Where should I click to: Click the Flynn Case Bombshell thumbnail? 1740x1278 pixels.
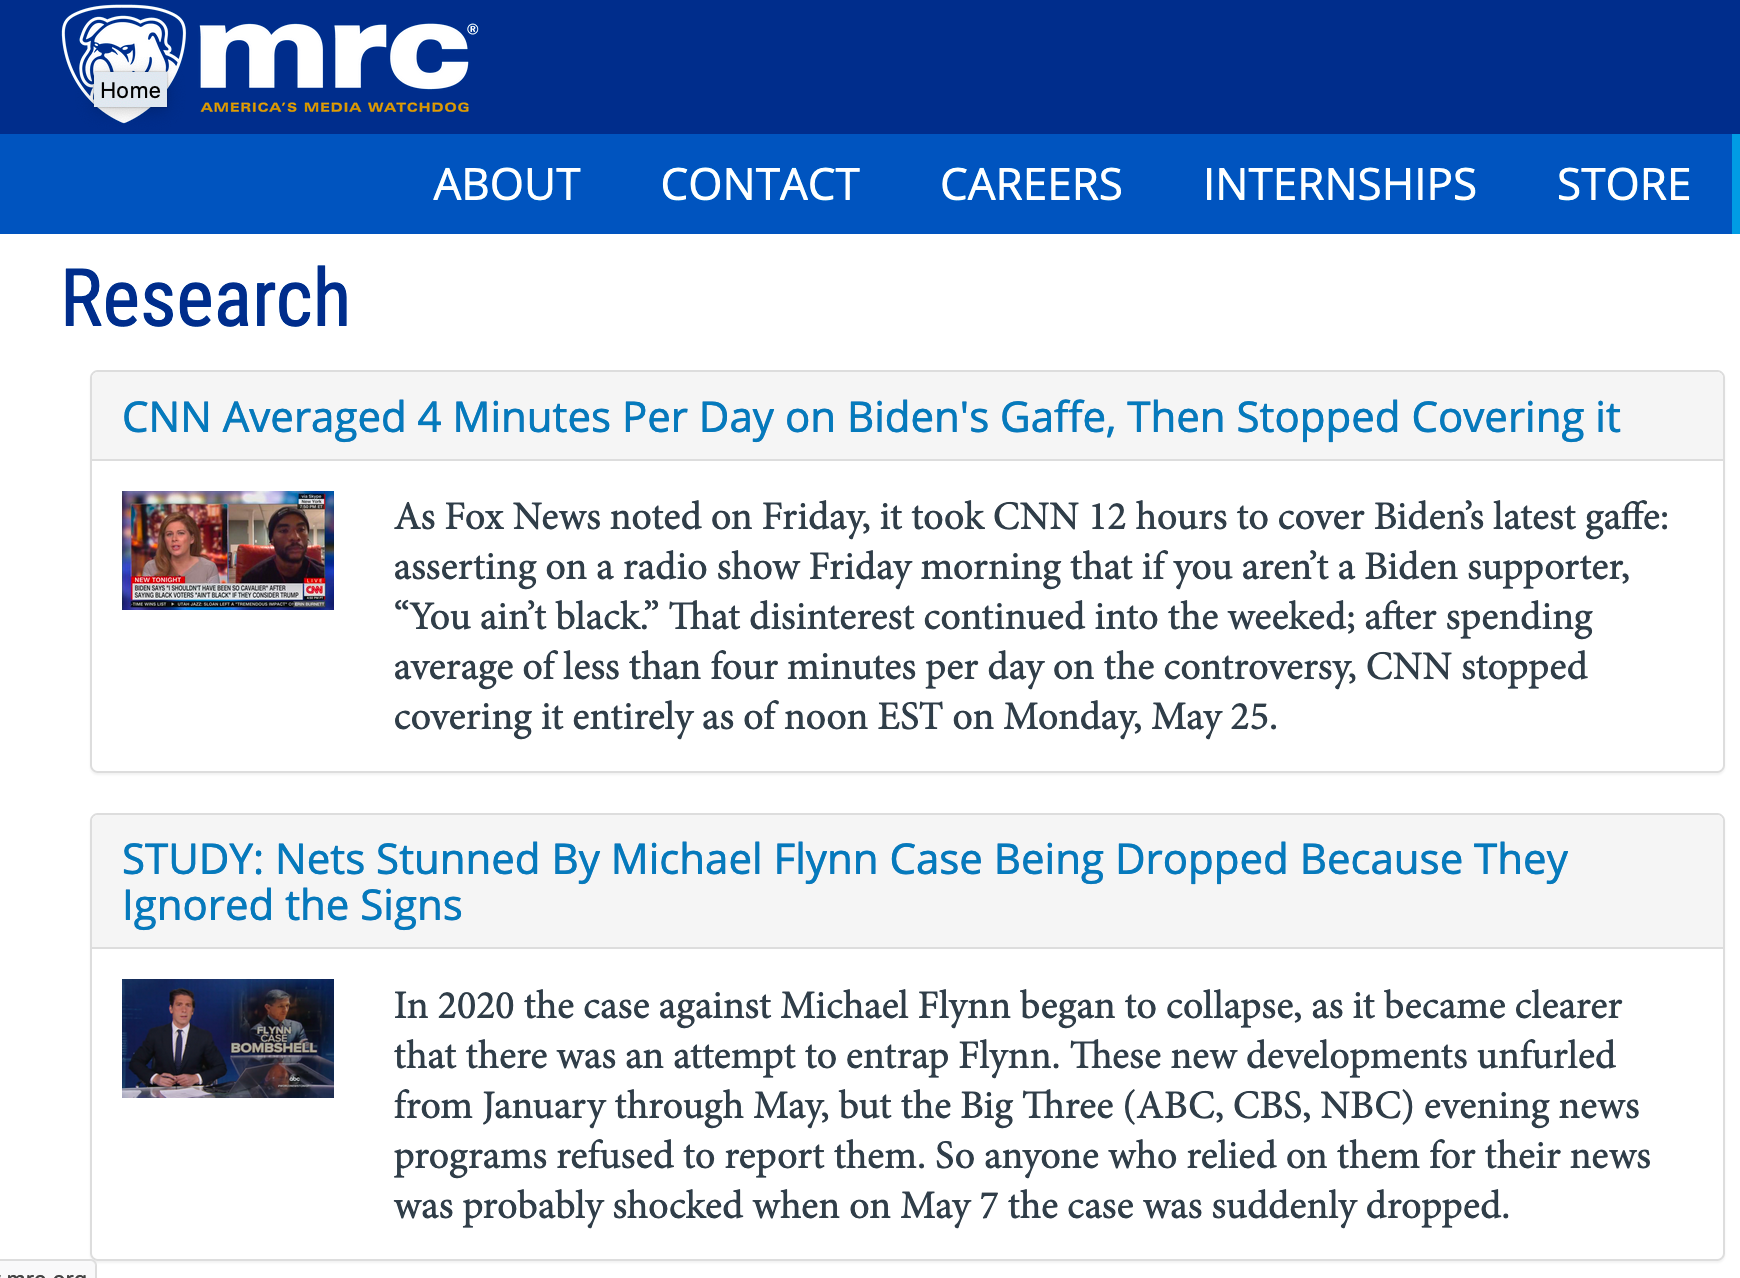pos(228,1038)
